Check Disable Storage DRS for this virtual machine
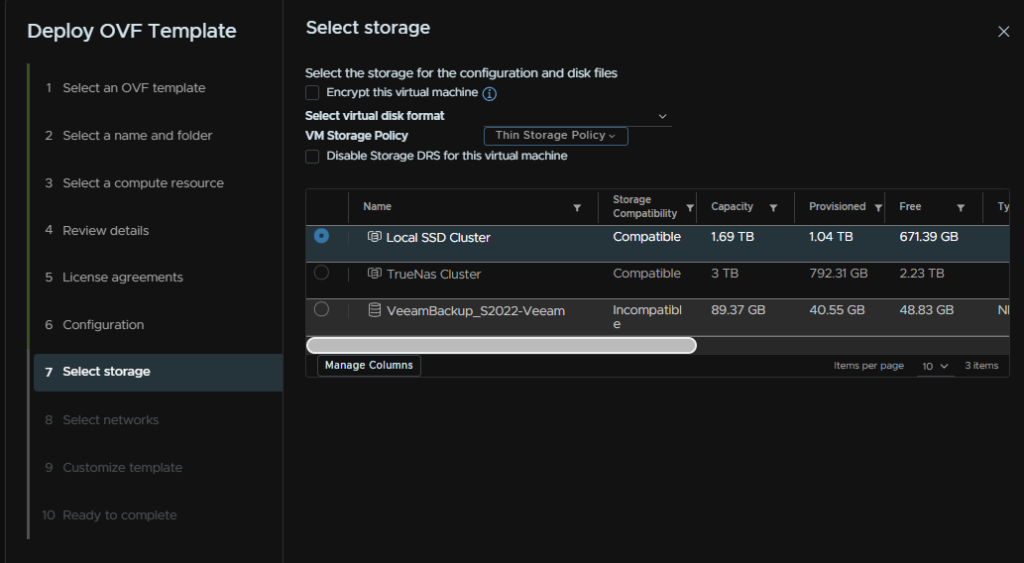The width and height of the screenshot is (1024, 563). coord(312,156)
